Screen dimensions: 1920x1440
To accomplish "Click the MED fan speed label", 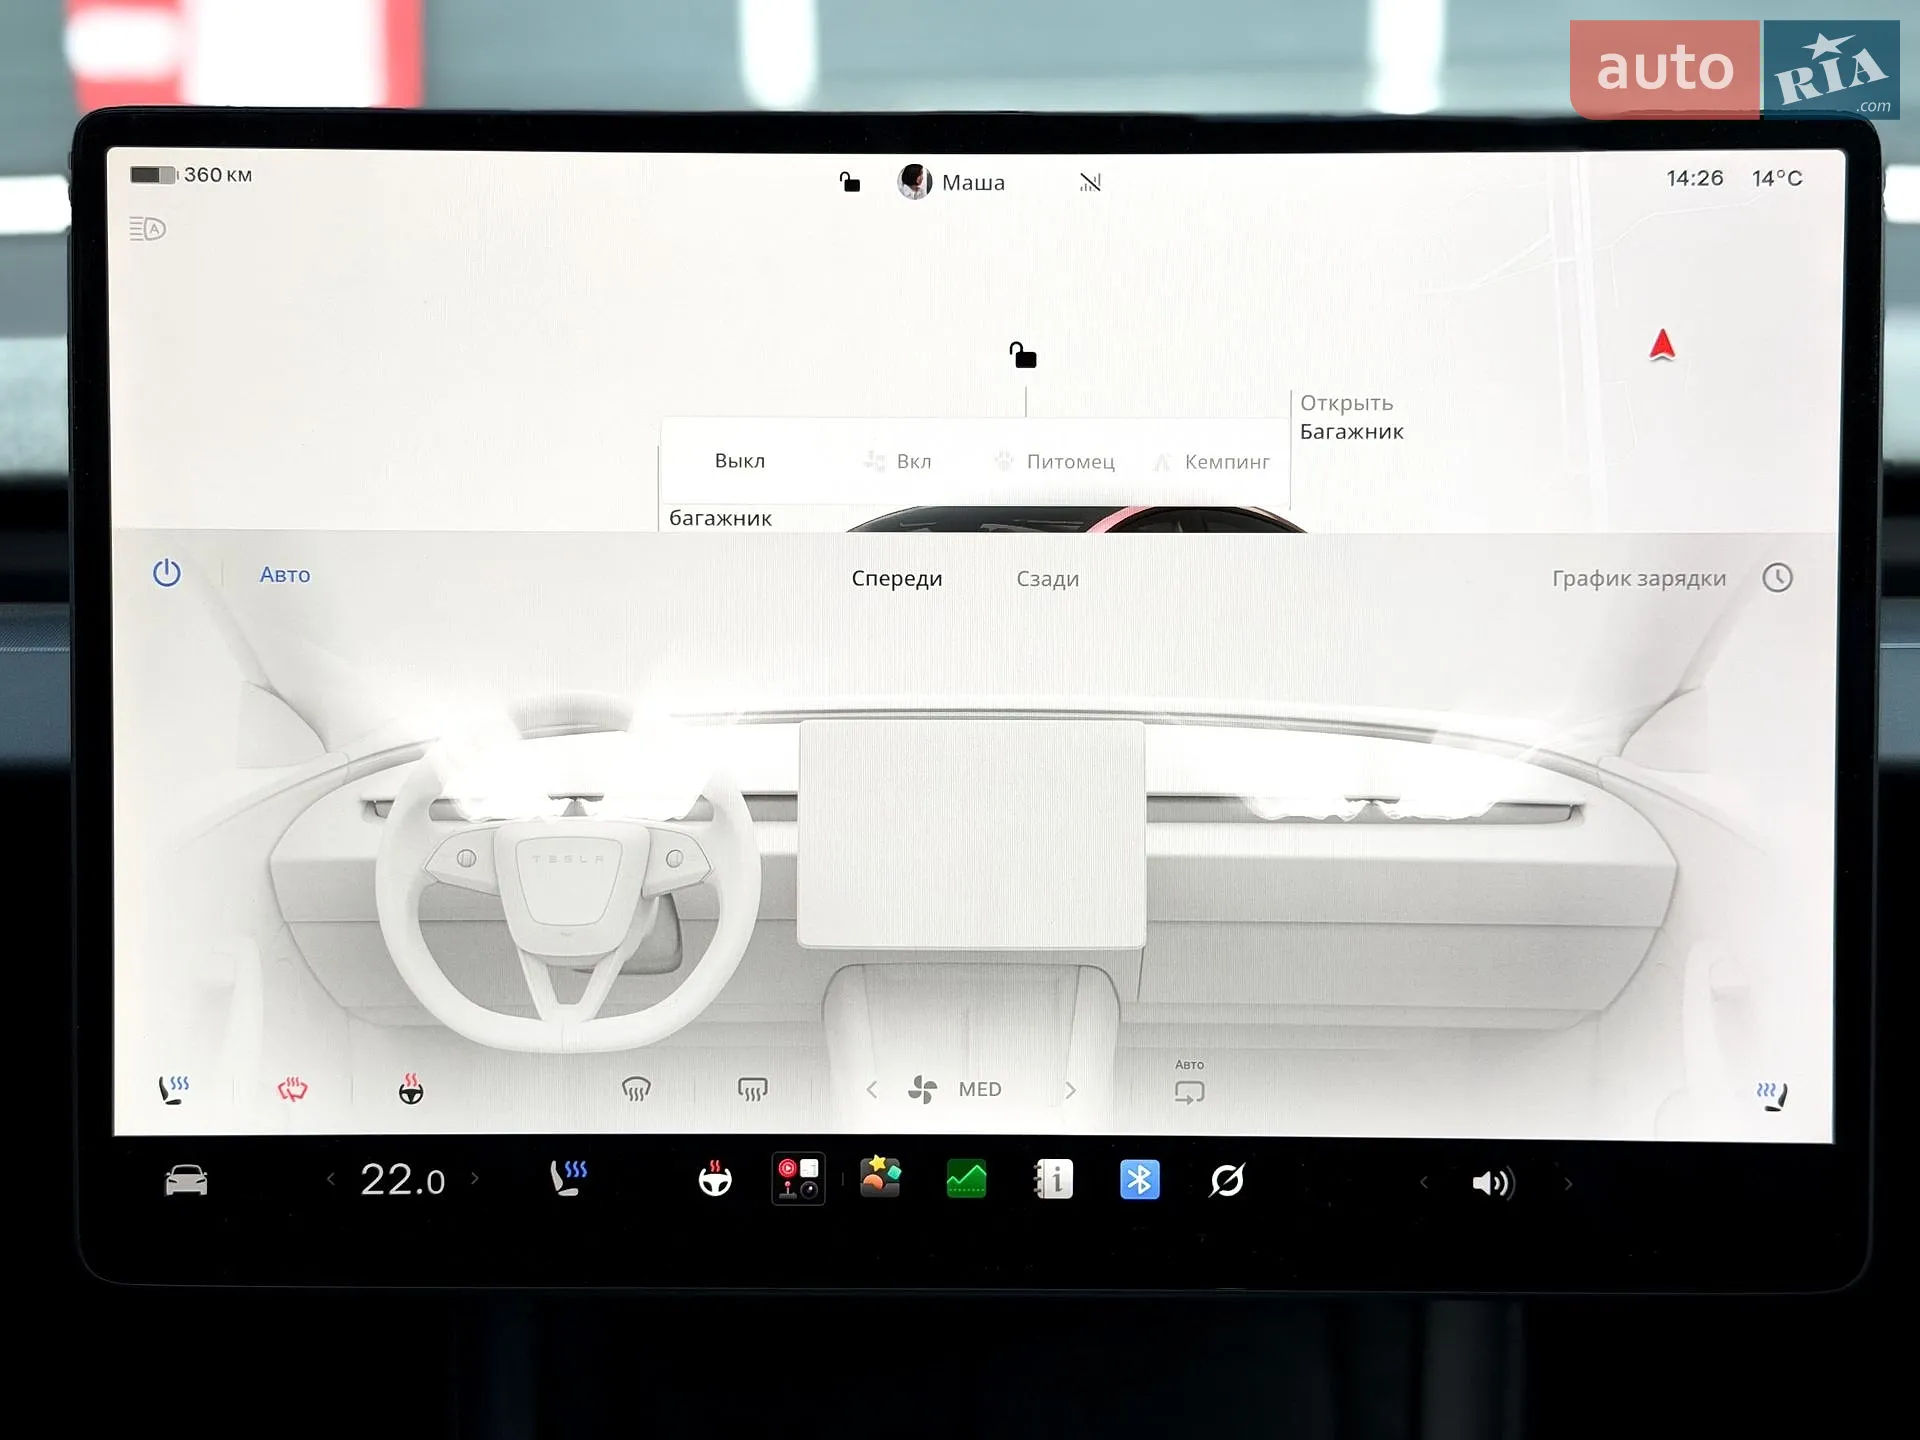I will tap(980, 1089).
